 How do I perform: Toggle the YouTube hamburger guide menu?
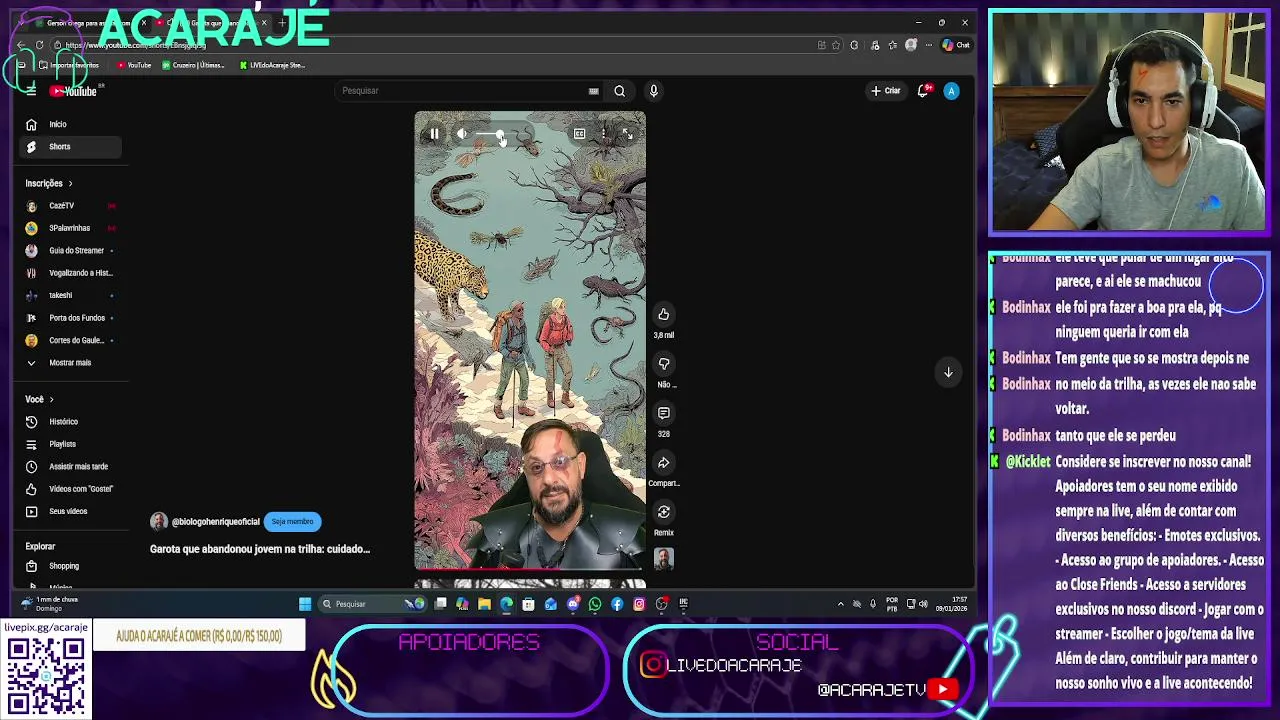[x=31, y=91]
